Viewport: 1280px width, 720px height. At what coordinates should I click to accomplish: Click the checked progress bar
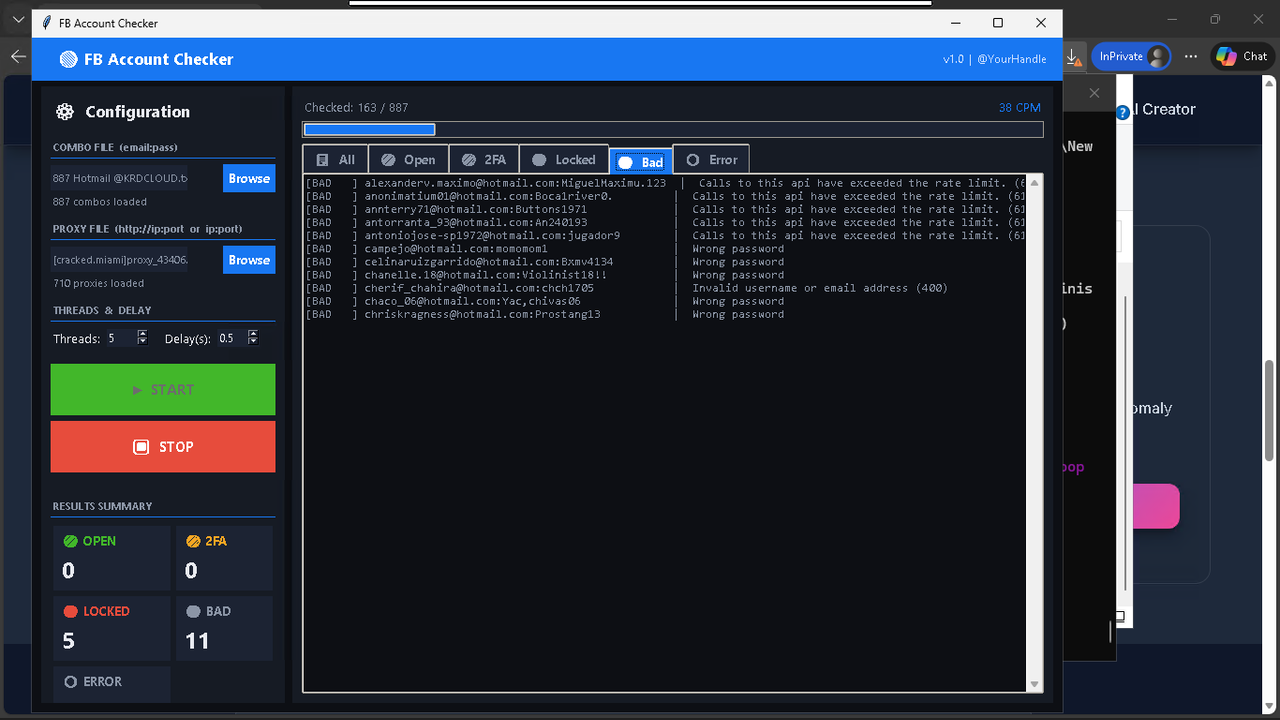click(673, 129)
